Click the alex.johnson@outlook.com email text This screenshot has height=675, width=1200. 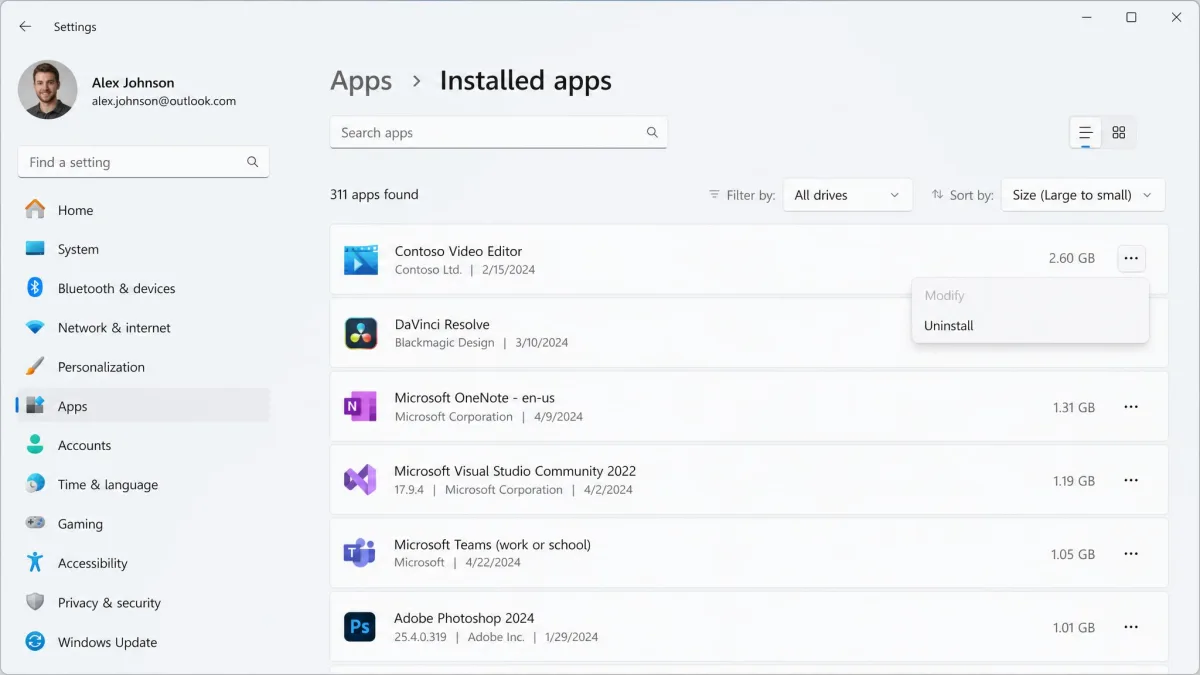164,101
